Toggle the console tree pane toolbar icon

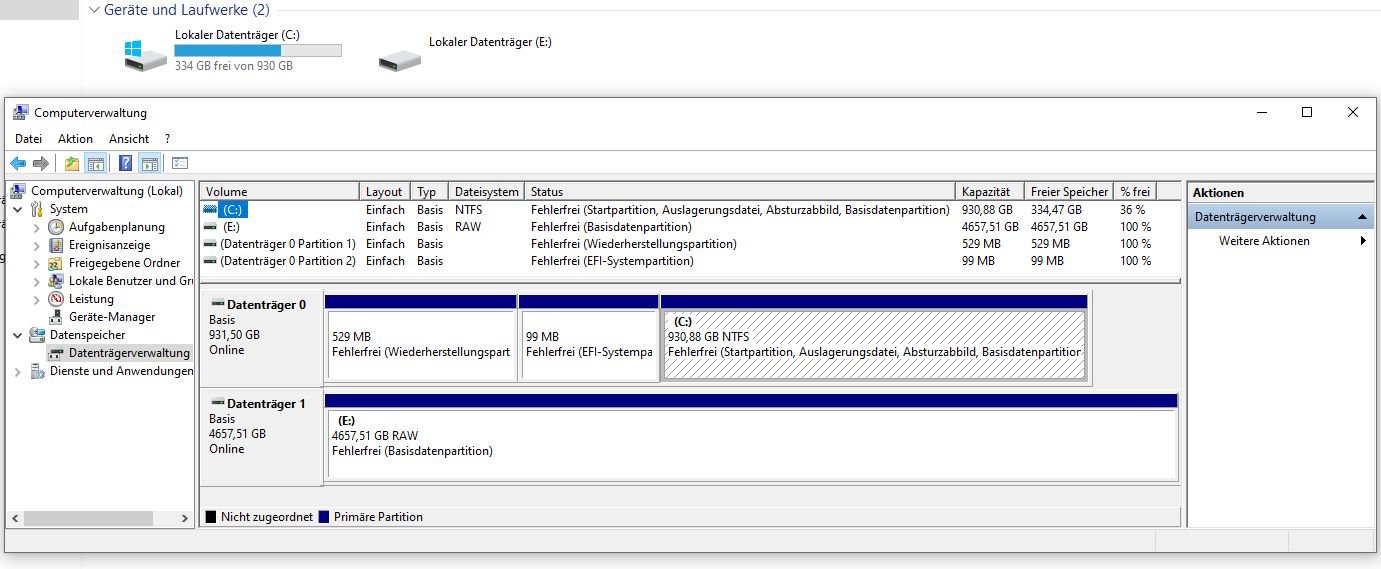[x=96, y=163]
